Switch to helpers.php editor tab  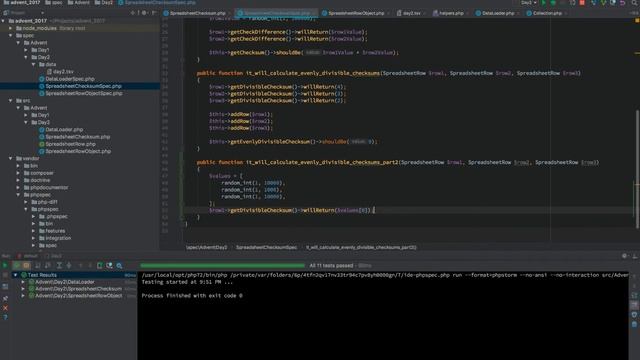pos(451,13)
